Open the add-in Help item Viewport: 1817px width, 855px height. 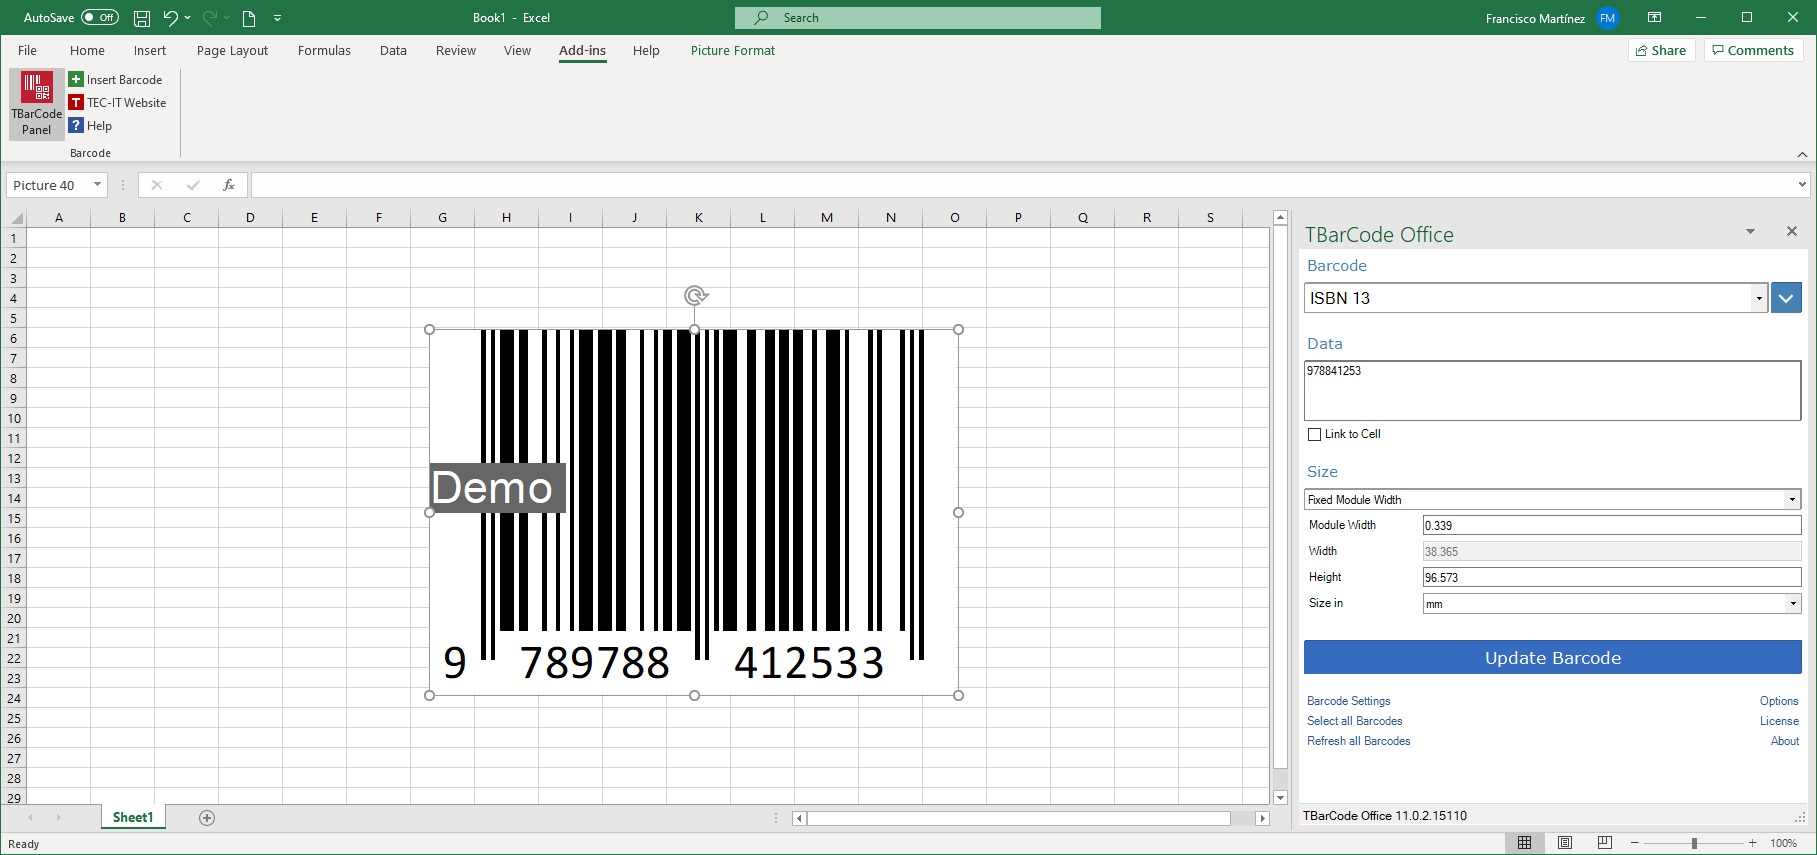(x=90, y=125)
